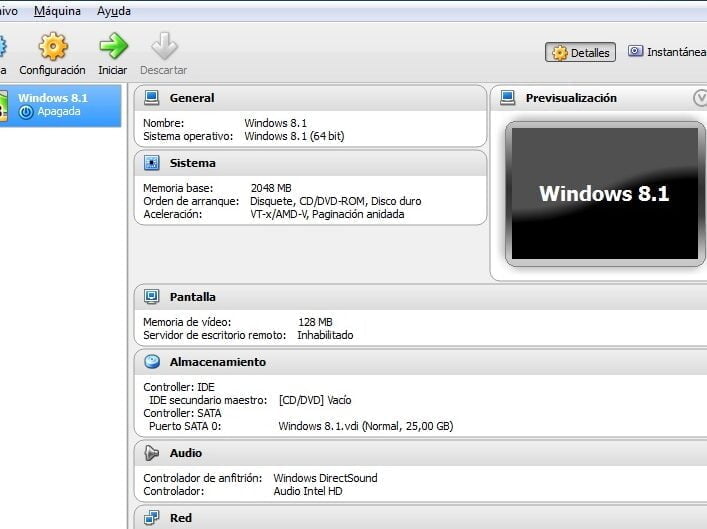
Task: Collapse the Previsualización panel arrow
Action: point(700,98)
